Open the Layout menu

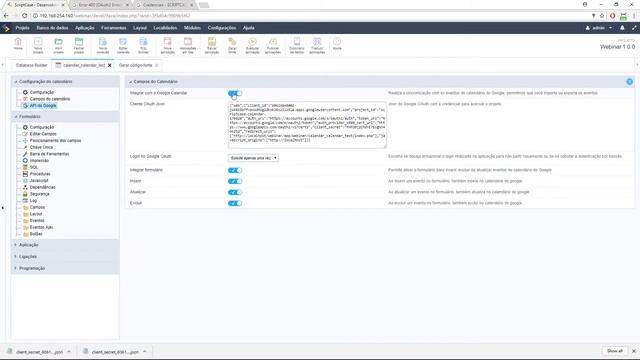tap(140, 28)
